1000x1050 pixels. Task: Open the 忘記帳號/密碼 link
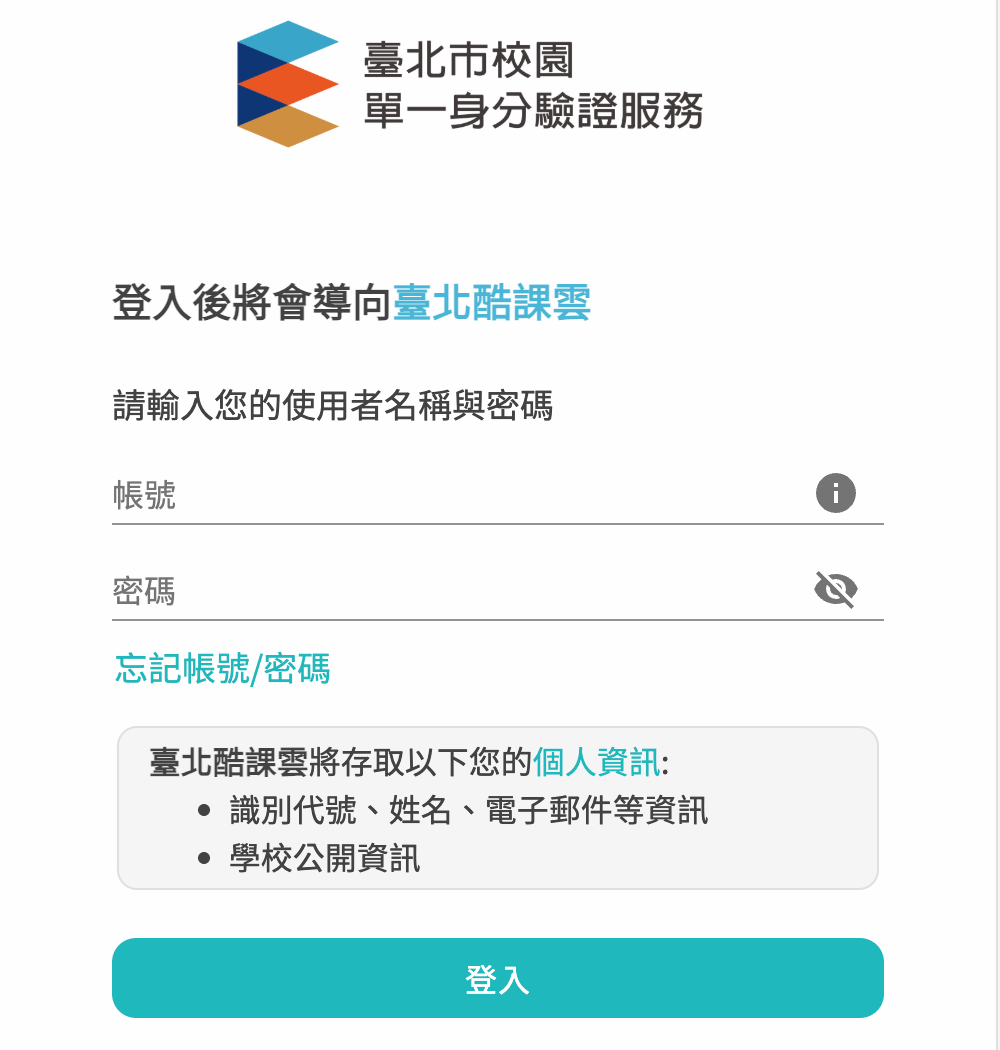click(x=222, y=668)
